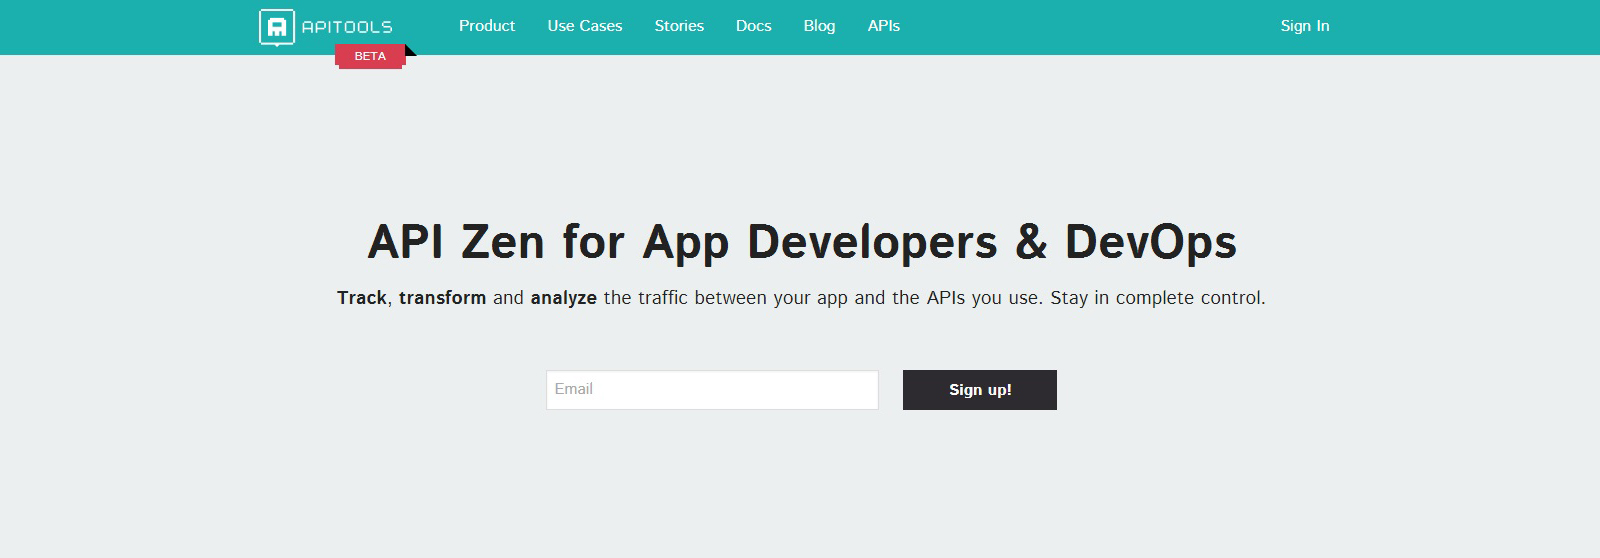Focus the Email input field

712,390
